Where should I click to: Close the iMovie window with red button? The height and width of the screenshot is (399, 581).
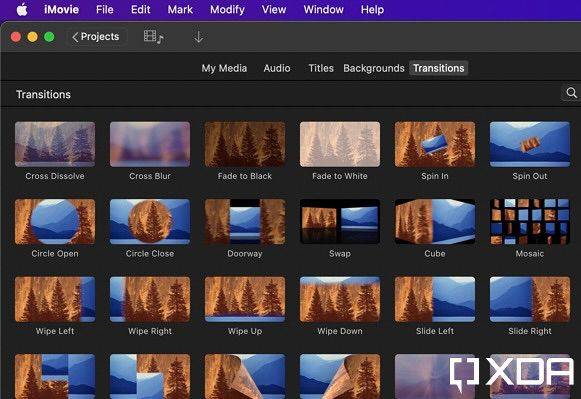(x=16, y=37)
